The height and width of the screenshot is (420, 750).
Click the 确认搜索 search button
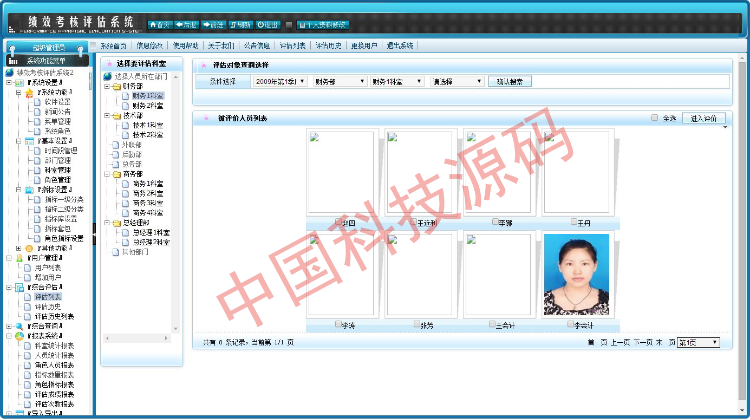click(509, 82)
